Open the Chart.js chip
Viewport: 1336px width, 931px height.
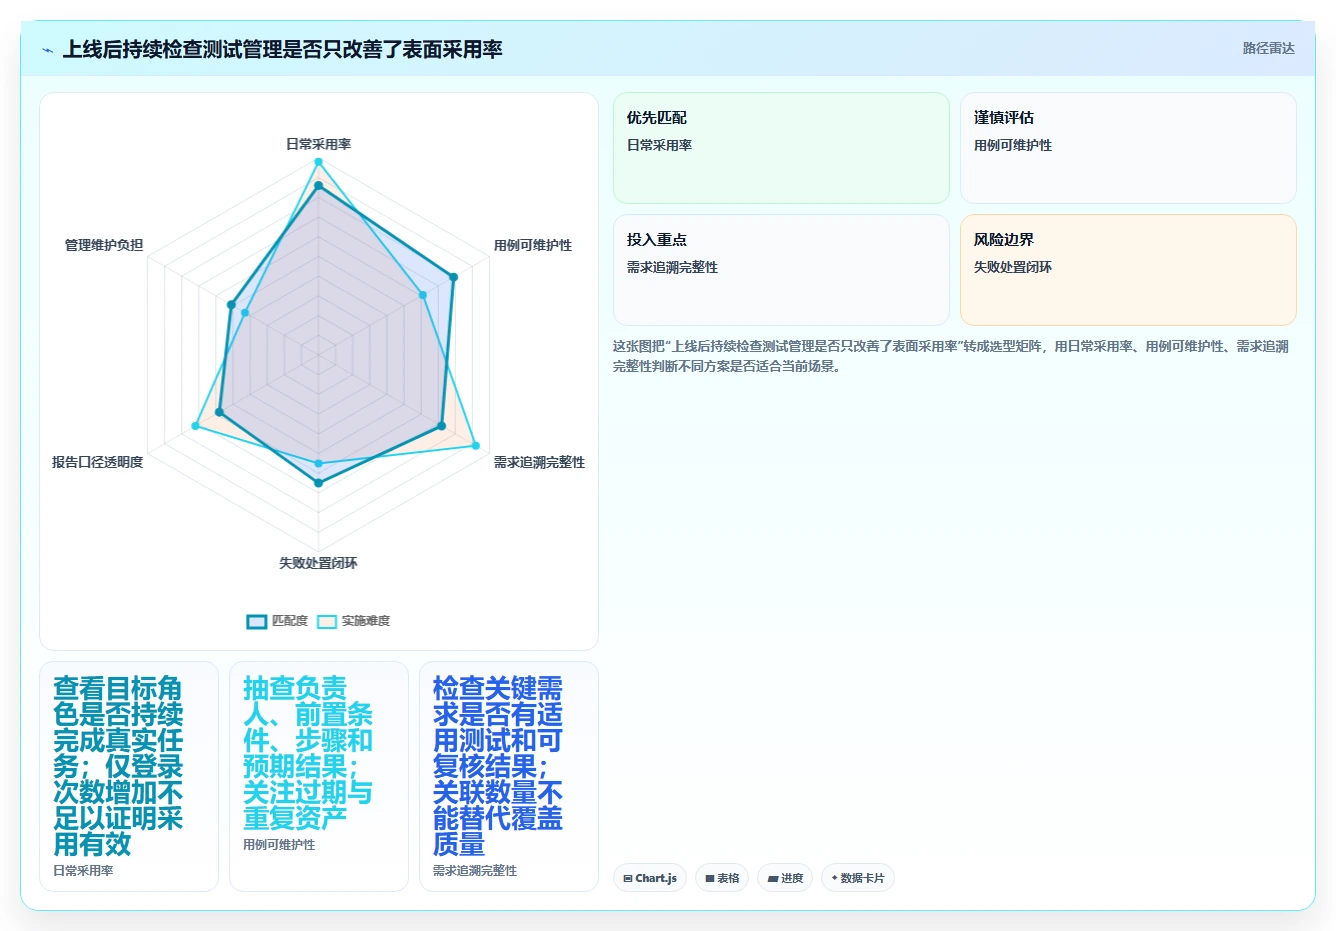(x=650, y=878)
